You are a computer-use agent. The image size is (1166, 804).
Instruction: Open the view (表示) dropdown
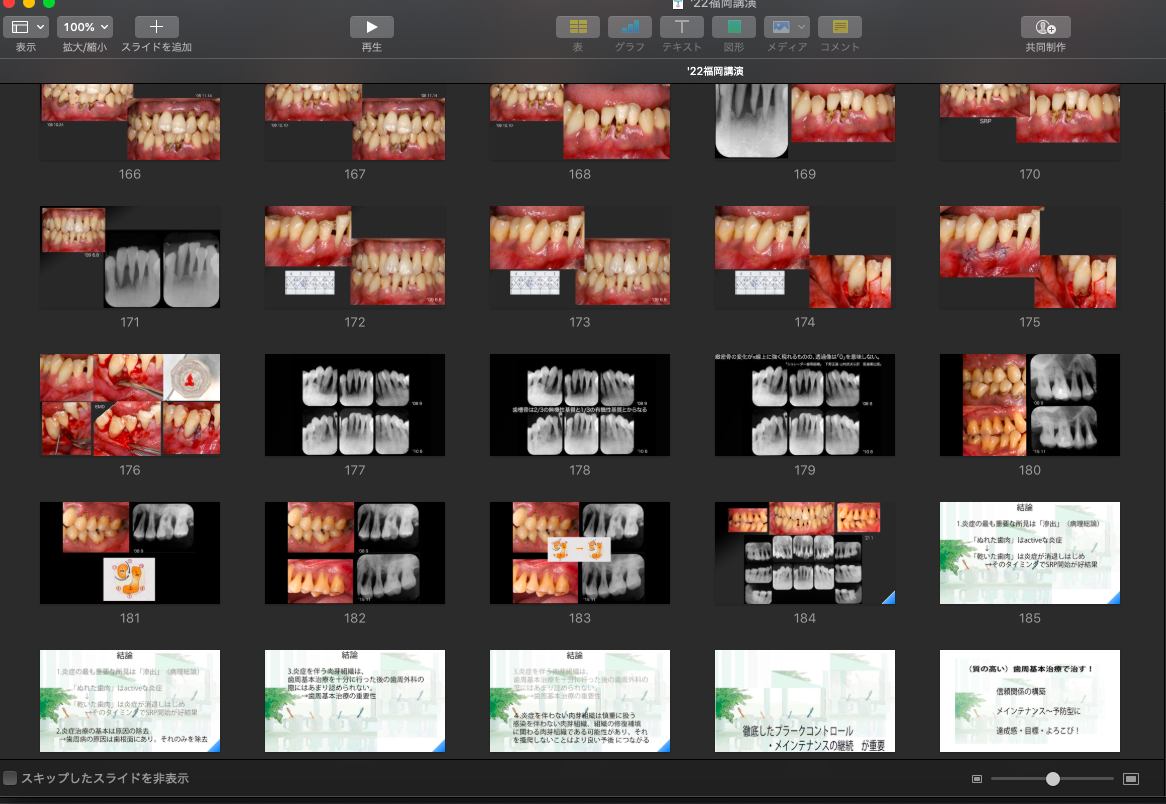27,28
